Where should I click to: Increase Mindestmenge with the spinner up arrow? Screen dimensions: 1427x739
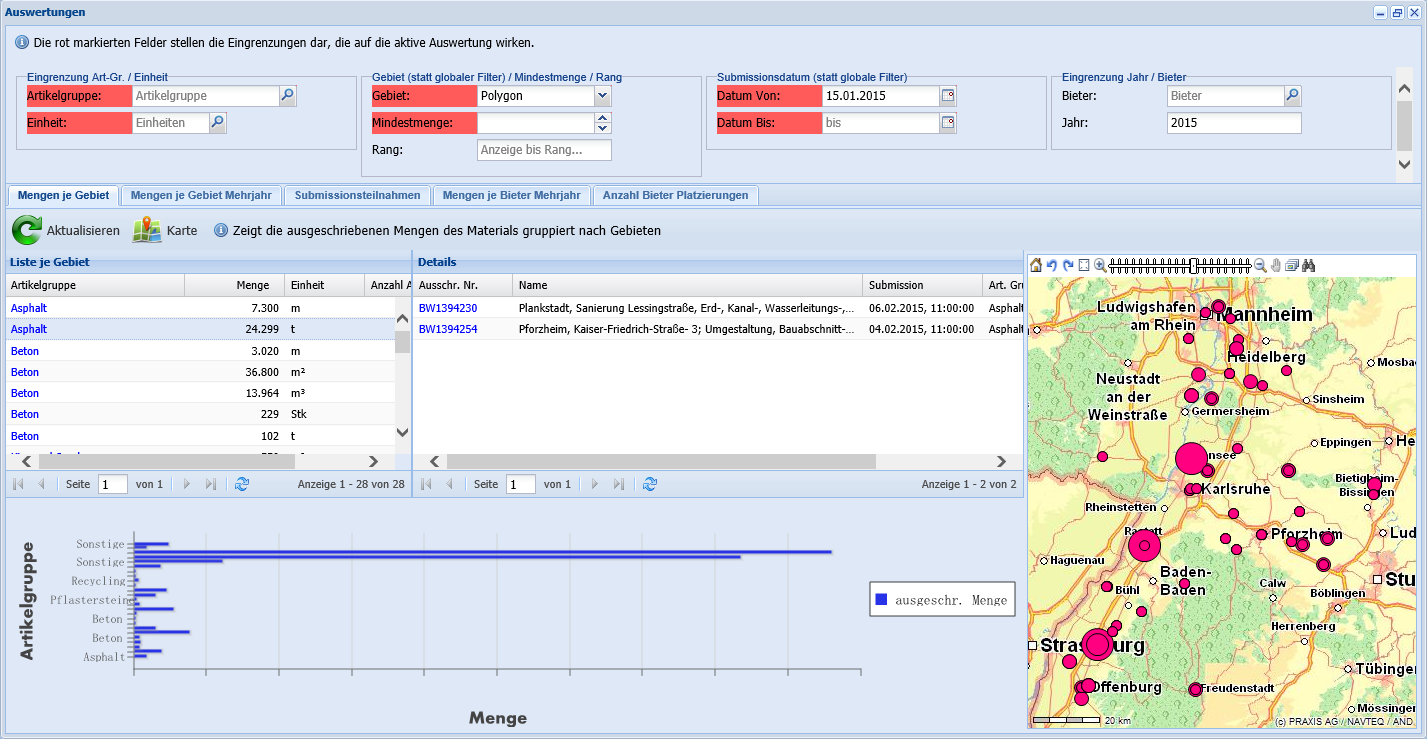tap(602, 118)
